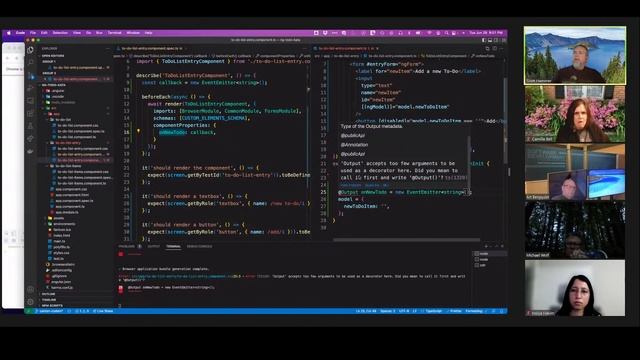Open styles.css in the file tree
Viewport: 640px width, 360px height.
click(x=61, y=253)
